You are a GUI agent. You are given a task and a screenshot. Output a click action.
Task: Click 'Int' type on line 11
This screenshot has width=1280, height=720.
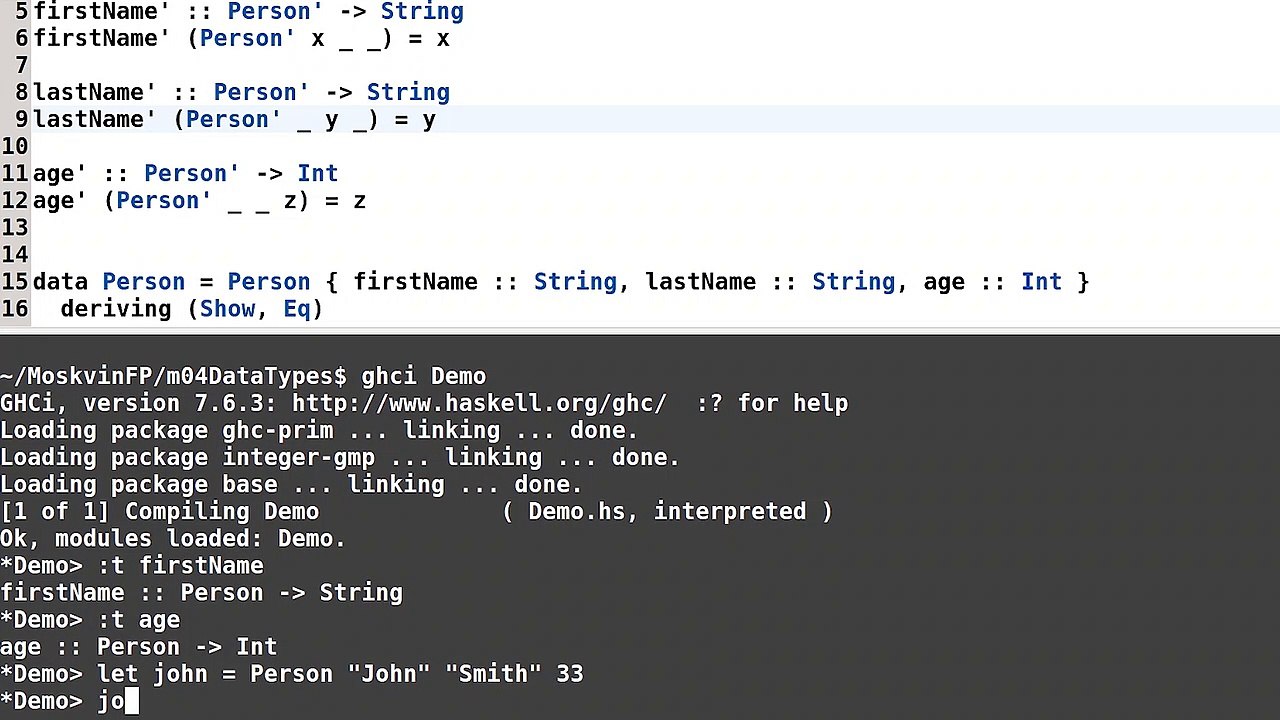tap(318, 173)
